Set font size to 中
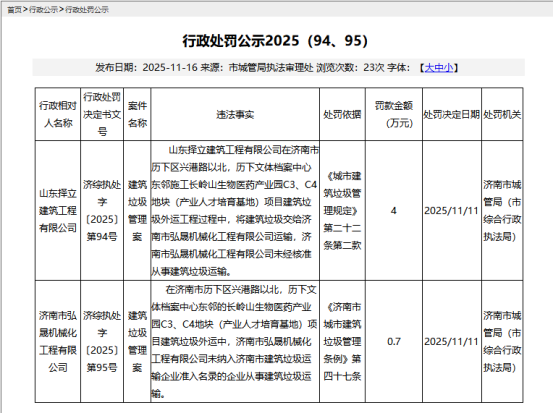The image size is (554, 414). pyautogui.click(x=439, y=67)
